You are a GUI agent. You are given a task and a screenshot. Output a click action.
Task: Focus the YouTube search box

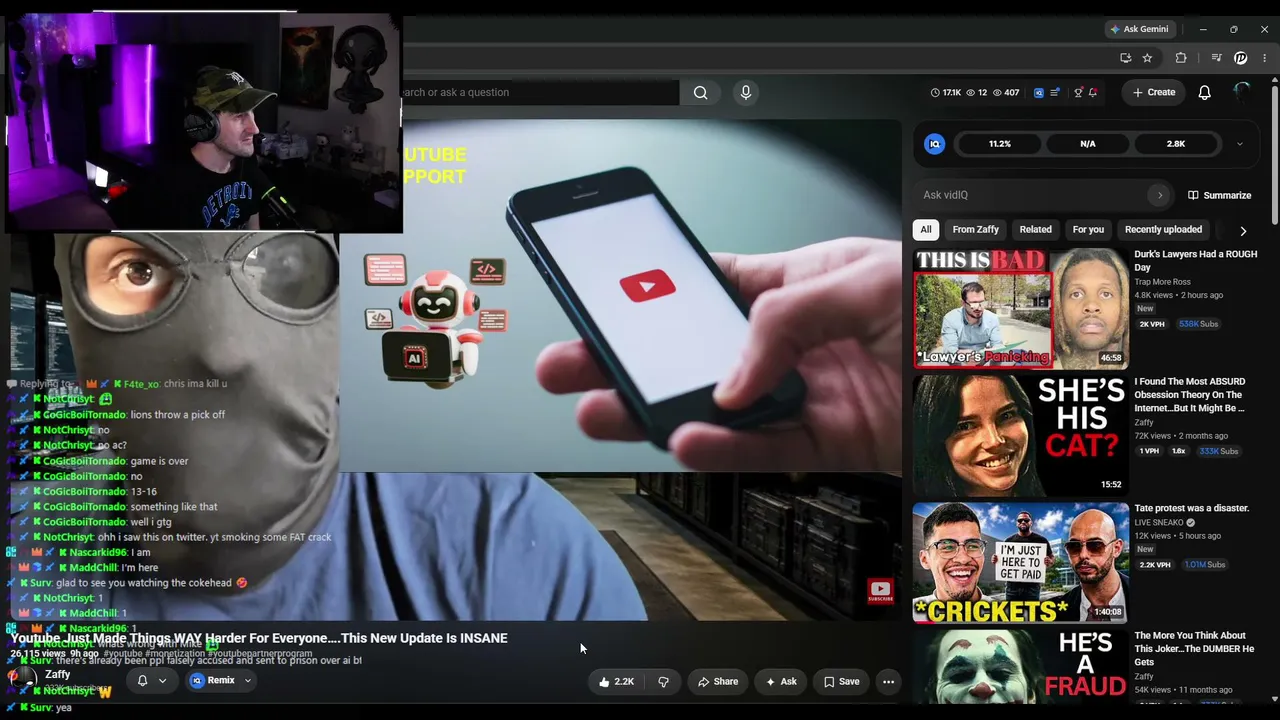540,92
